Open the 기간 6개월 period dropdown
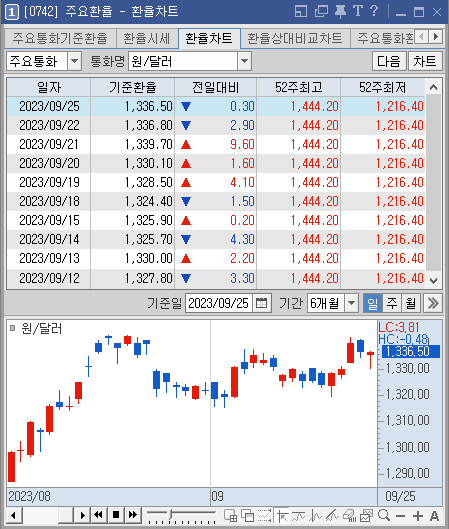The width and height of the screenshot is (449, 529). tap(351, 303)
